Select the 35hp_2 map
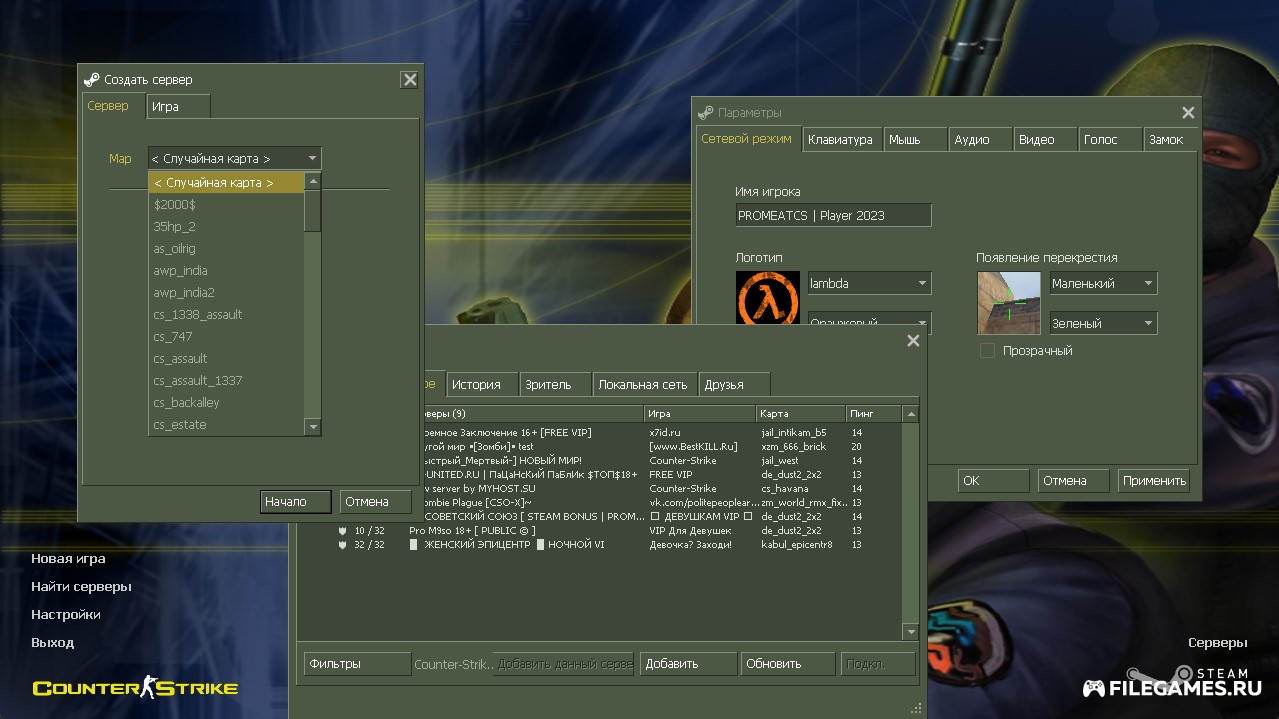This screenshot has width=1279, height=719. coord(227,227)
